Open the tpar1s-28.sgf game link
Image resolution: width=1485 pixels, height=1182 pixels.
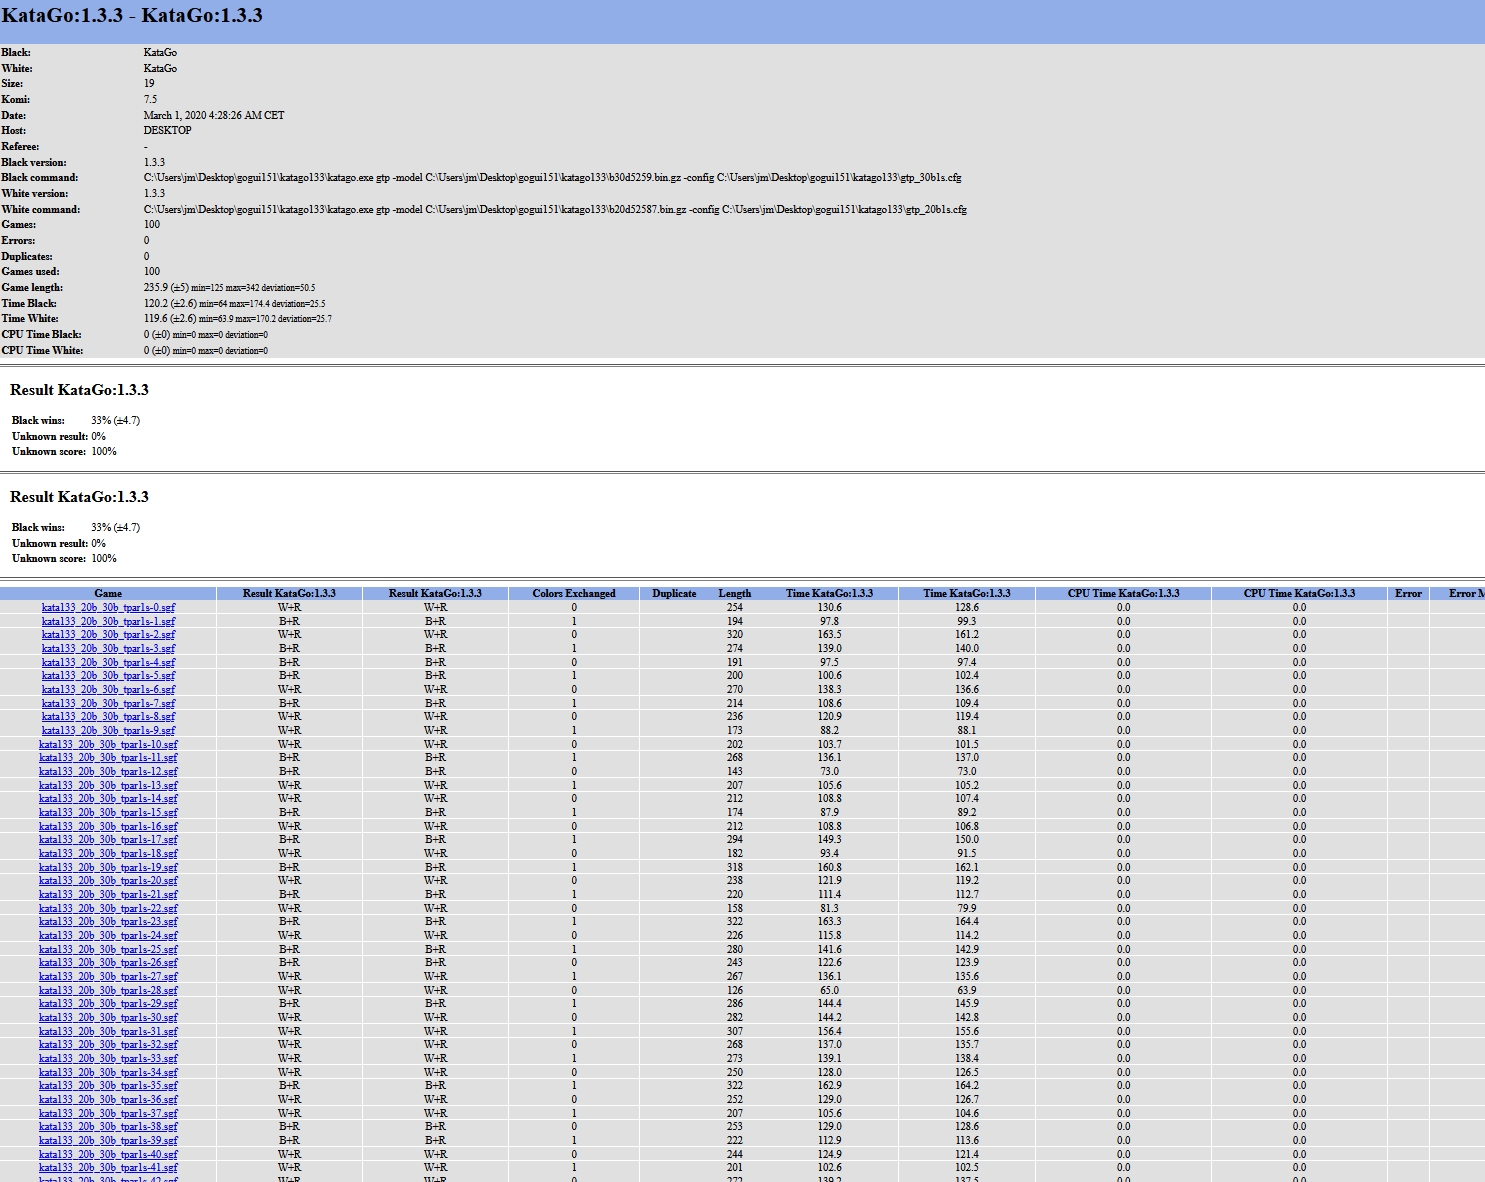108,990
